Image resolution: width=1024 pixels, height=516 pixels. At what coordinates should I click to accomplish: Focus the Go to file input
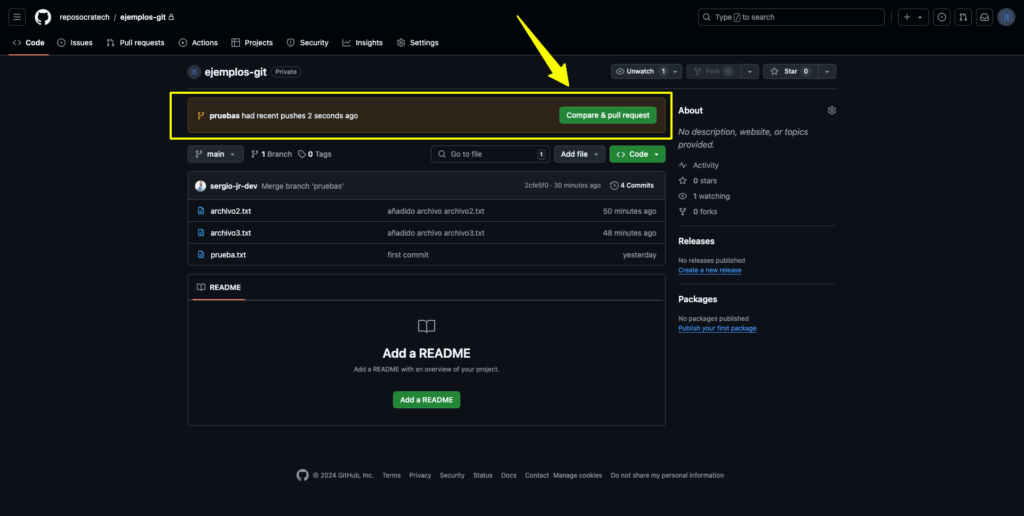point(490,154)
